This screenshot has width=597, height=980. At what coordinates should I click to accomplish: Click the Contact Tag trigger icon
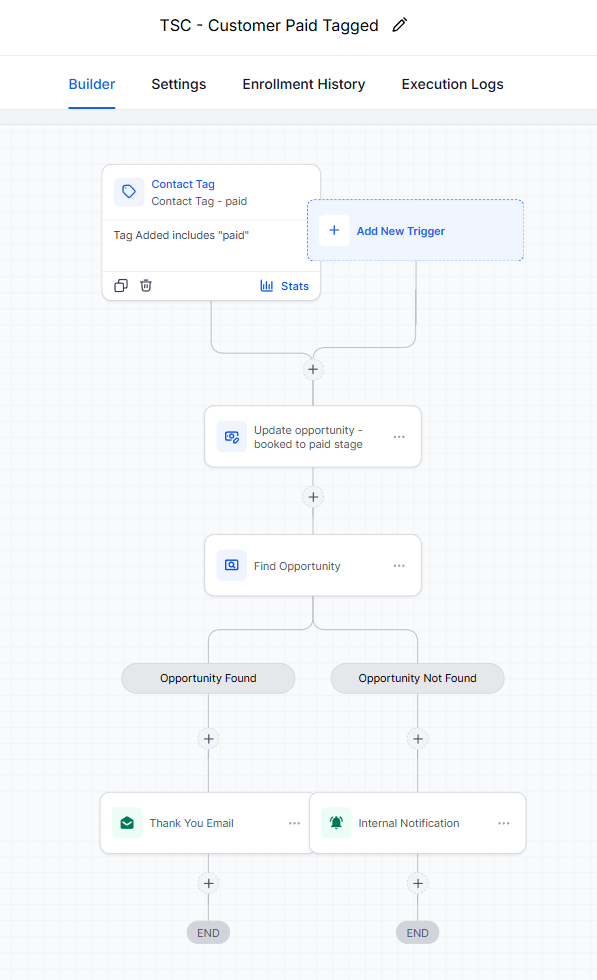(129, 191)
